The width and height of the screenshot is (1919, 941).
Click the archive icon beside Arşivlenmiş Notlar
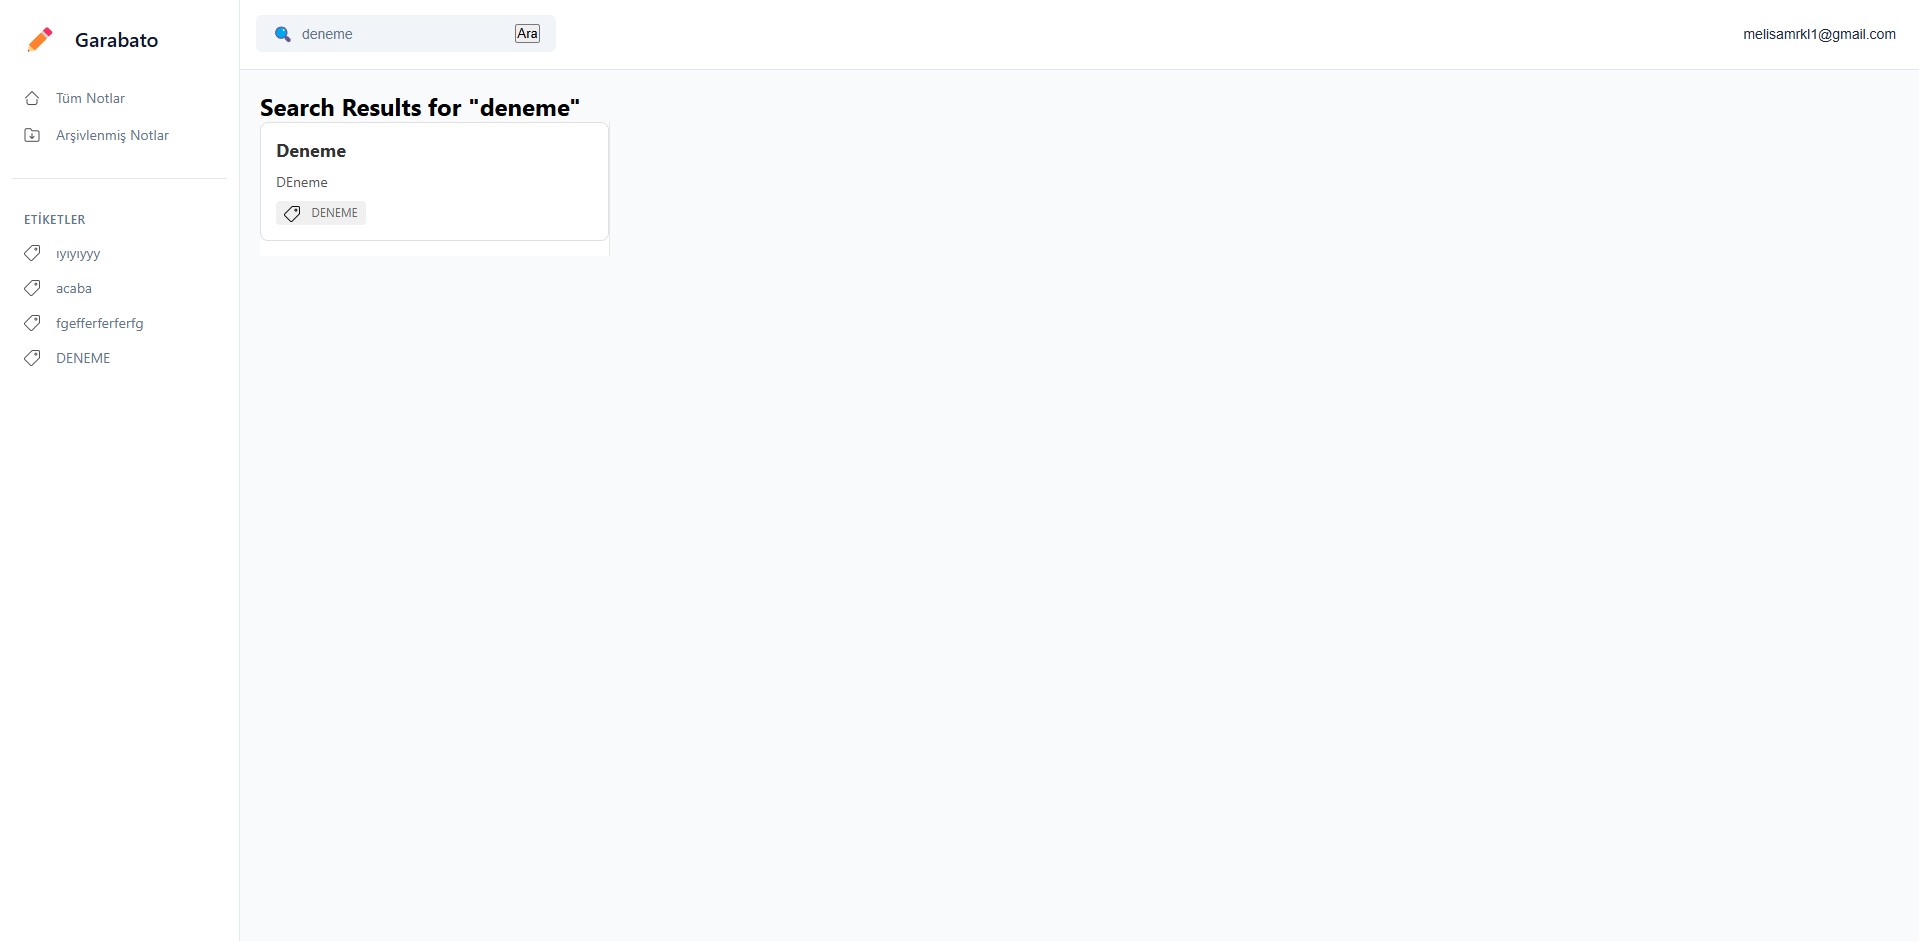click(32, 135)
